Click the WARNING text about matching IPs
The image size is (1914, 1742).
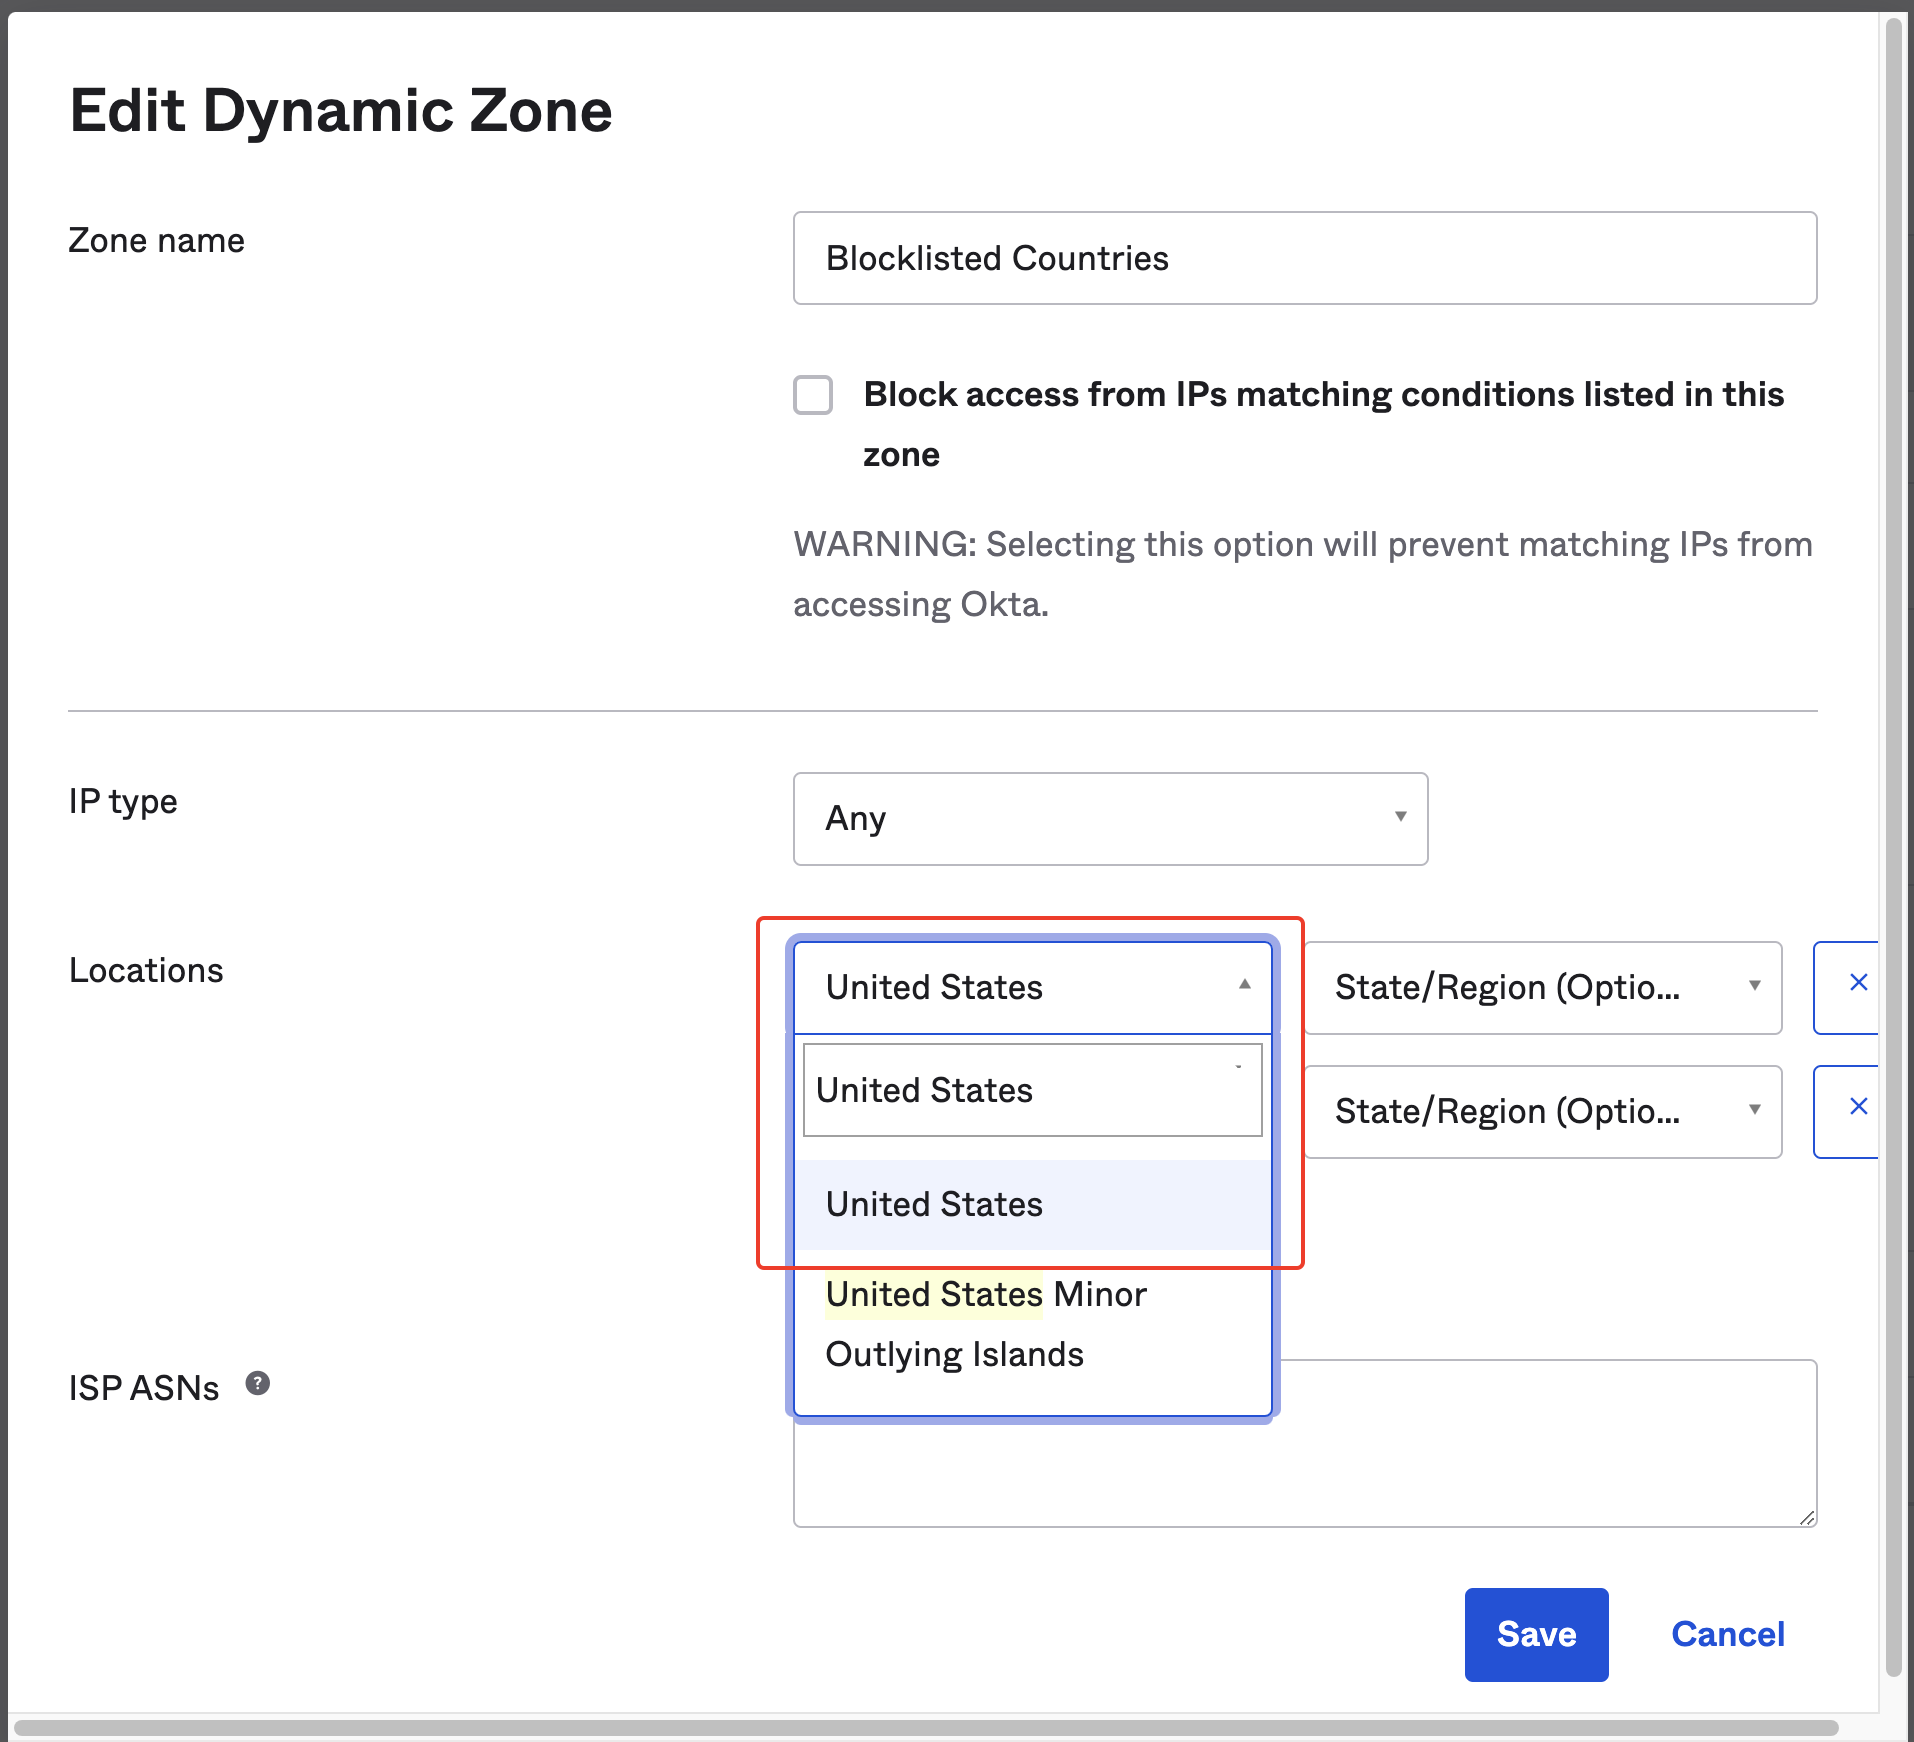click(1303, 574)
